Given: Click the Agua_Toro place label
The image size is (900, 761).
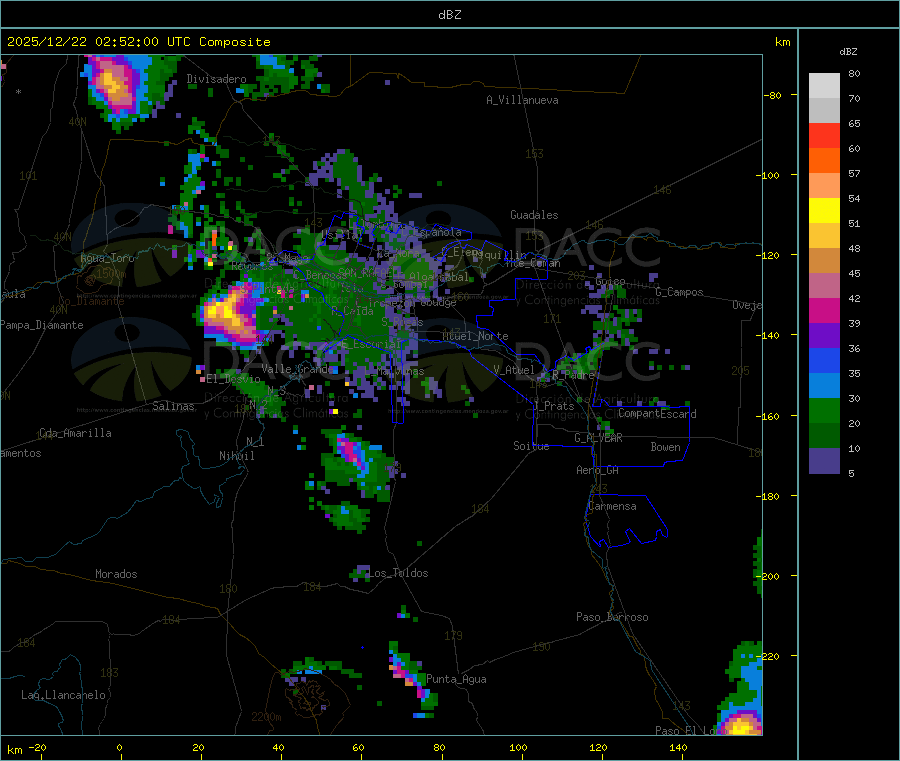Looking at the screenshot, I should click(107, 258).
